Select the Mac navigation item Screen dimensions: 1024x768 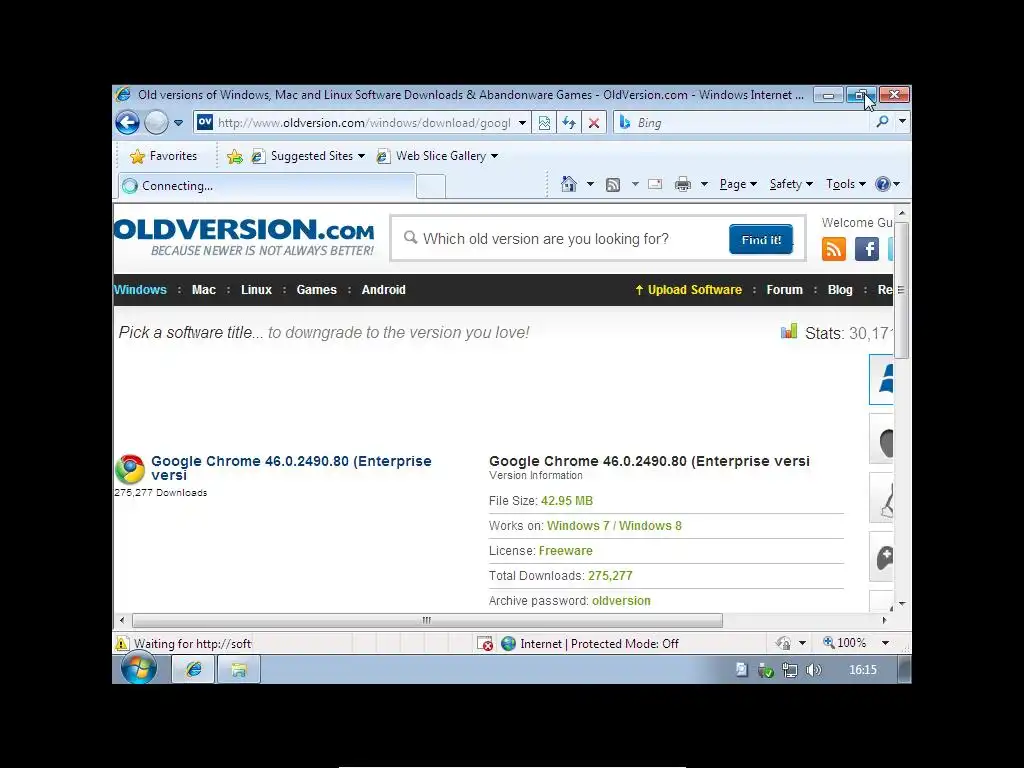point(204,290)
